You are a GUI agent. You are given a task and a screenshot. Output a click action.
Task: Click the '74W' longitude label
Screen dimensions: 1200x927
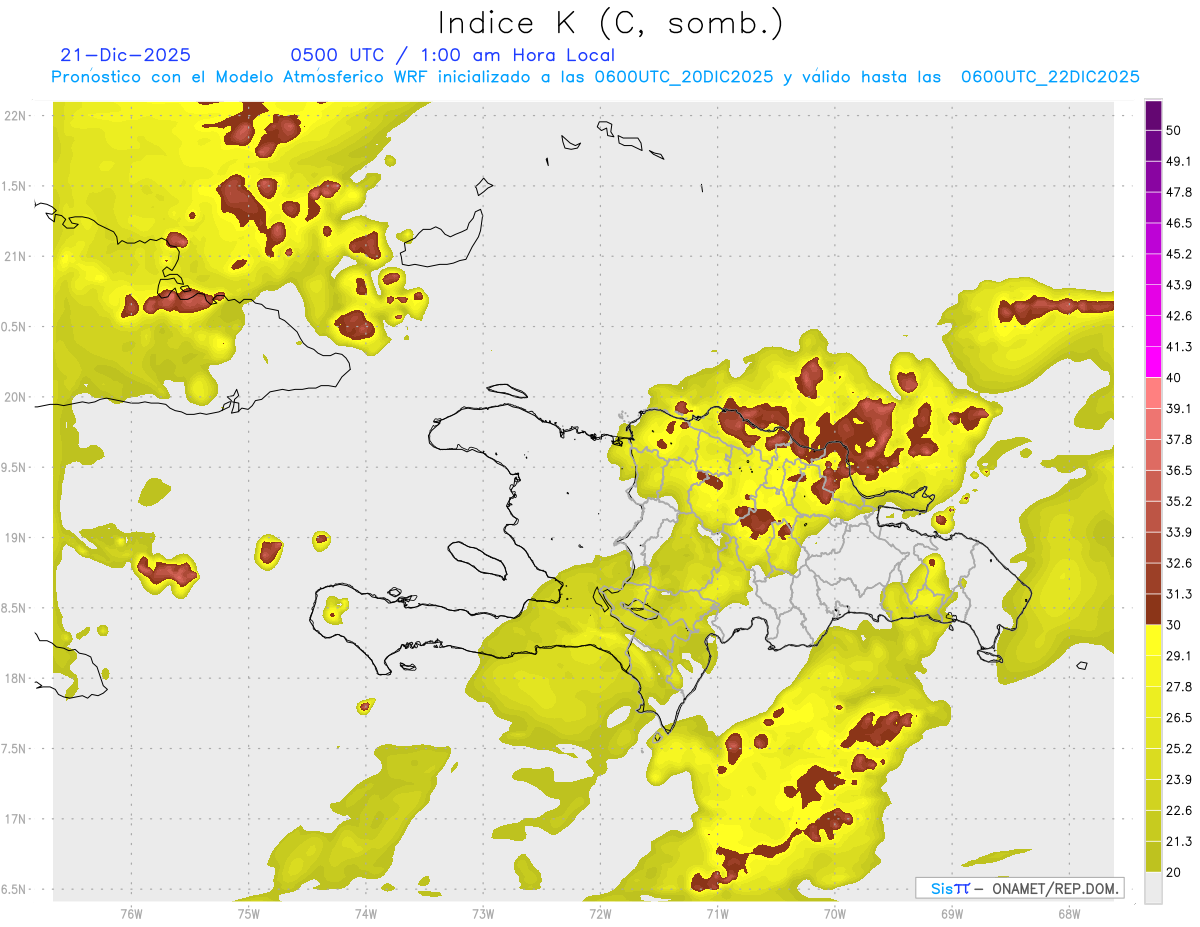365,913
